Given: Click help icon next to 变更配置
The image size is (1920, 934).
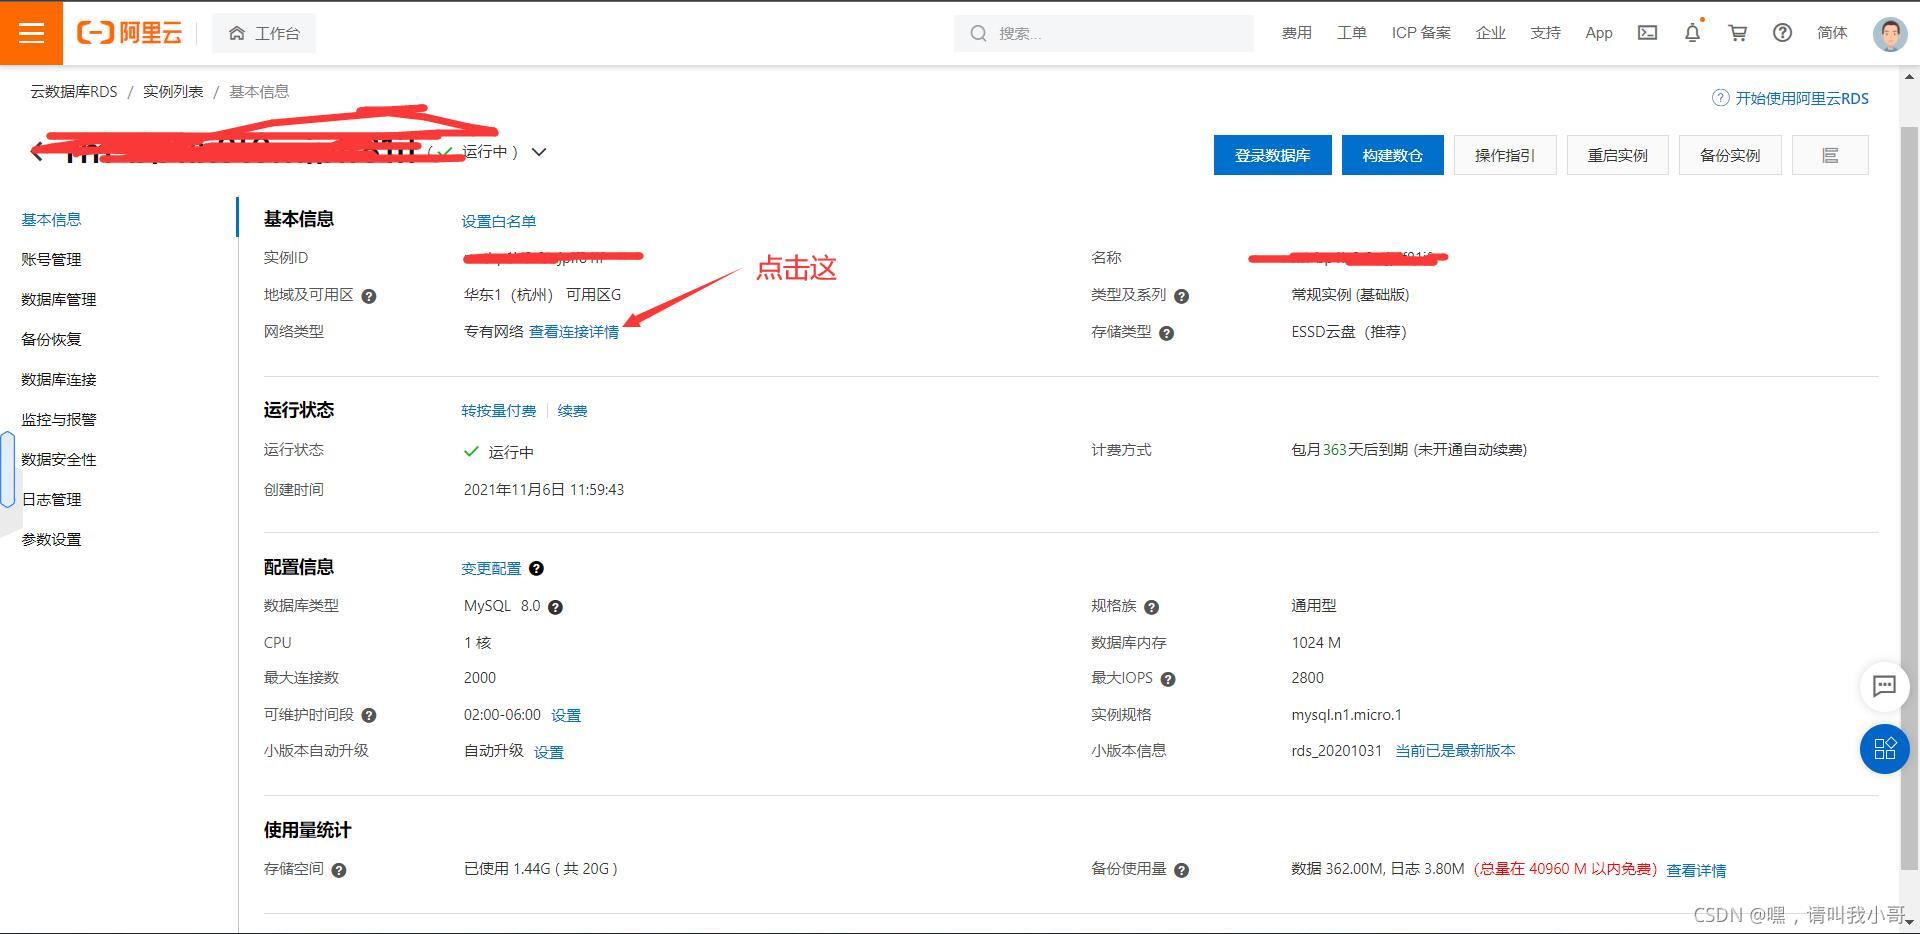Looking at the screenshot, I should (536, 568).
